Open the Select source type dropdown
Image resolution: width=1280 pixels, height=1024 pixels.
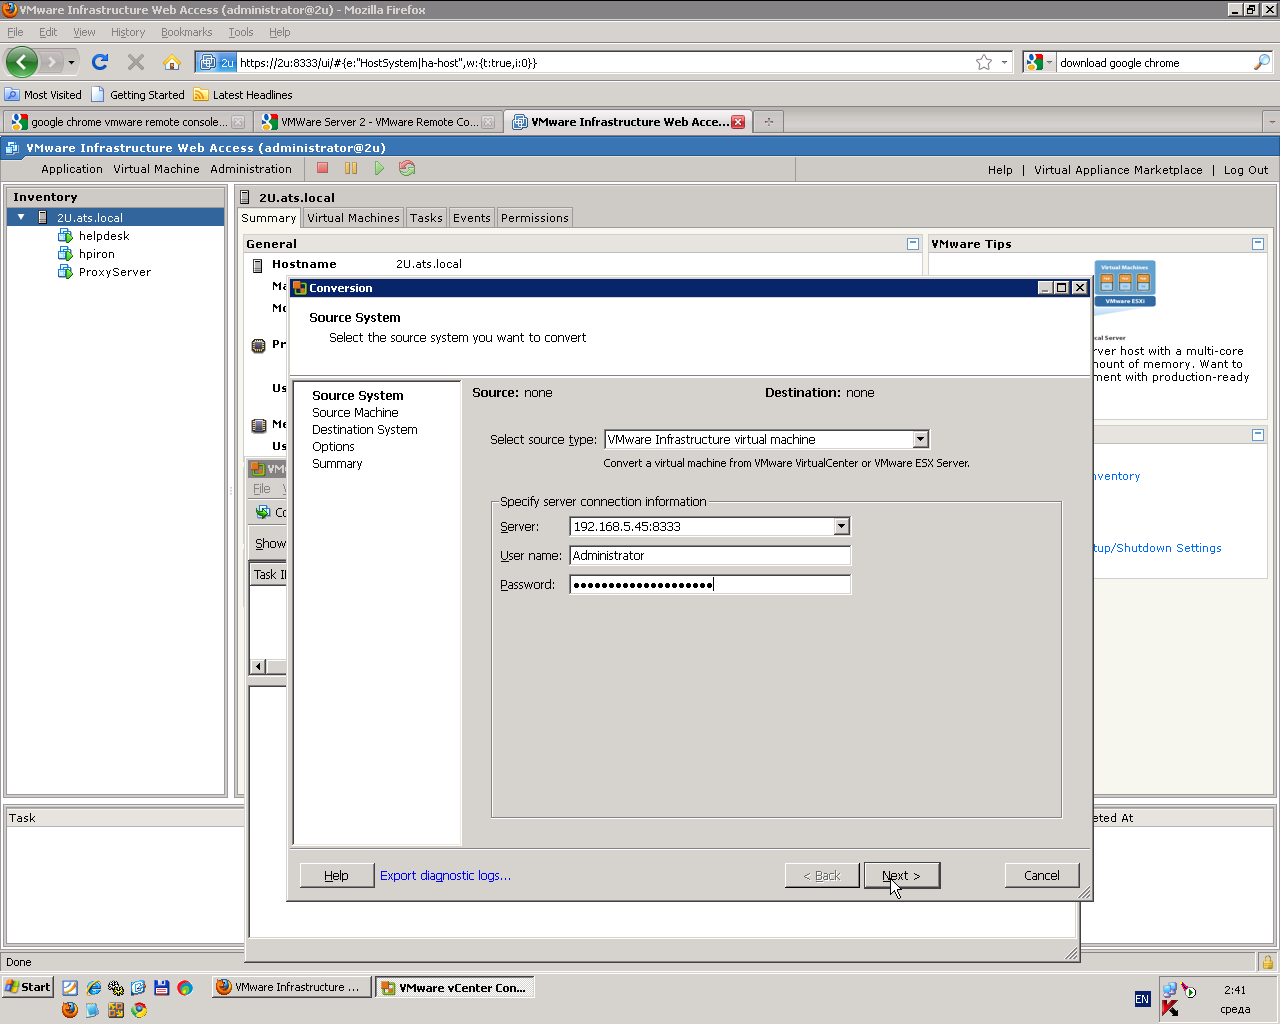click(920, 439)
